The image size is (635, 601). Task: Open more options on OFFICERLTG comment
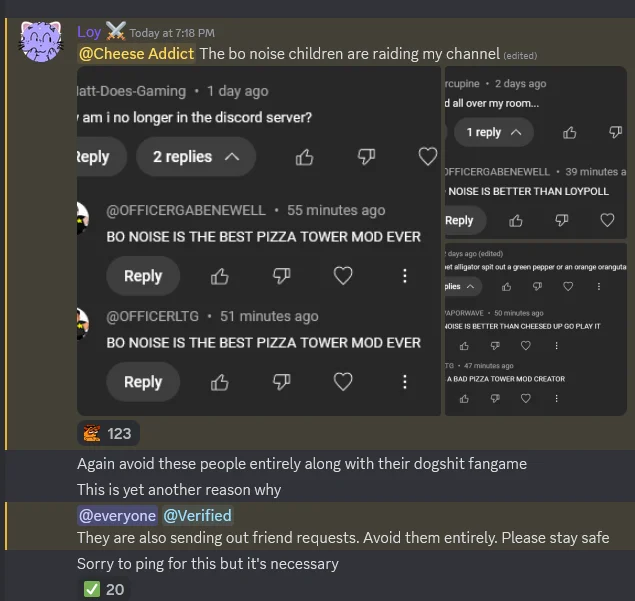(404, 382)
